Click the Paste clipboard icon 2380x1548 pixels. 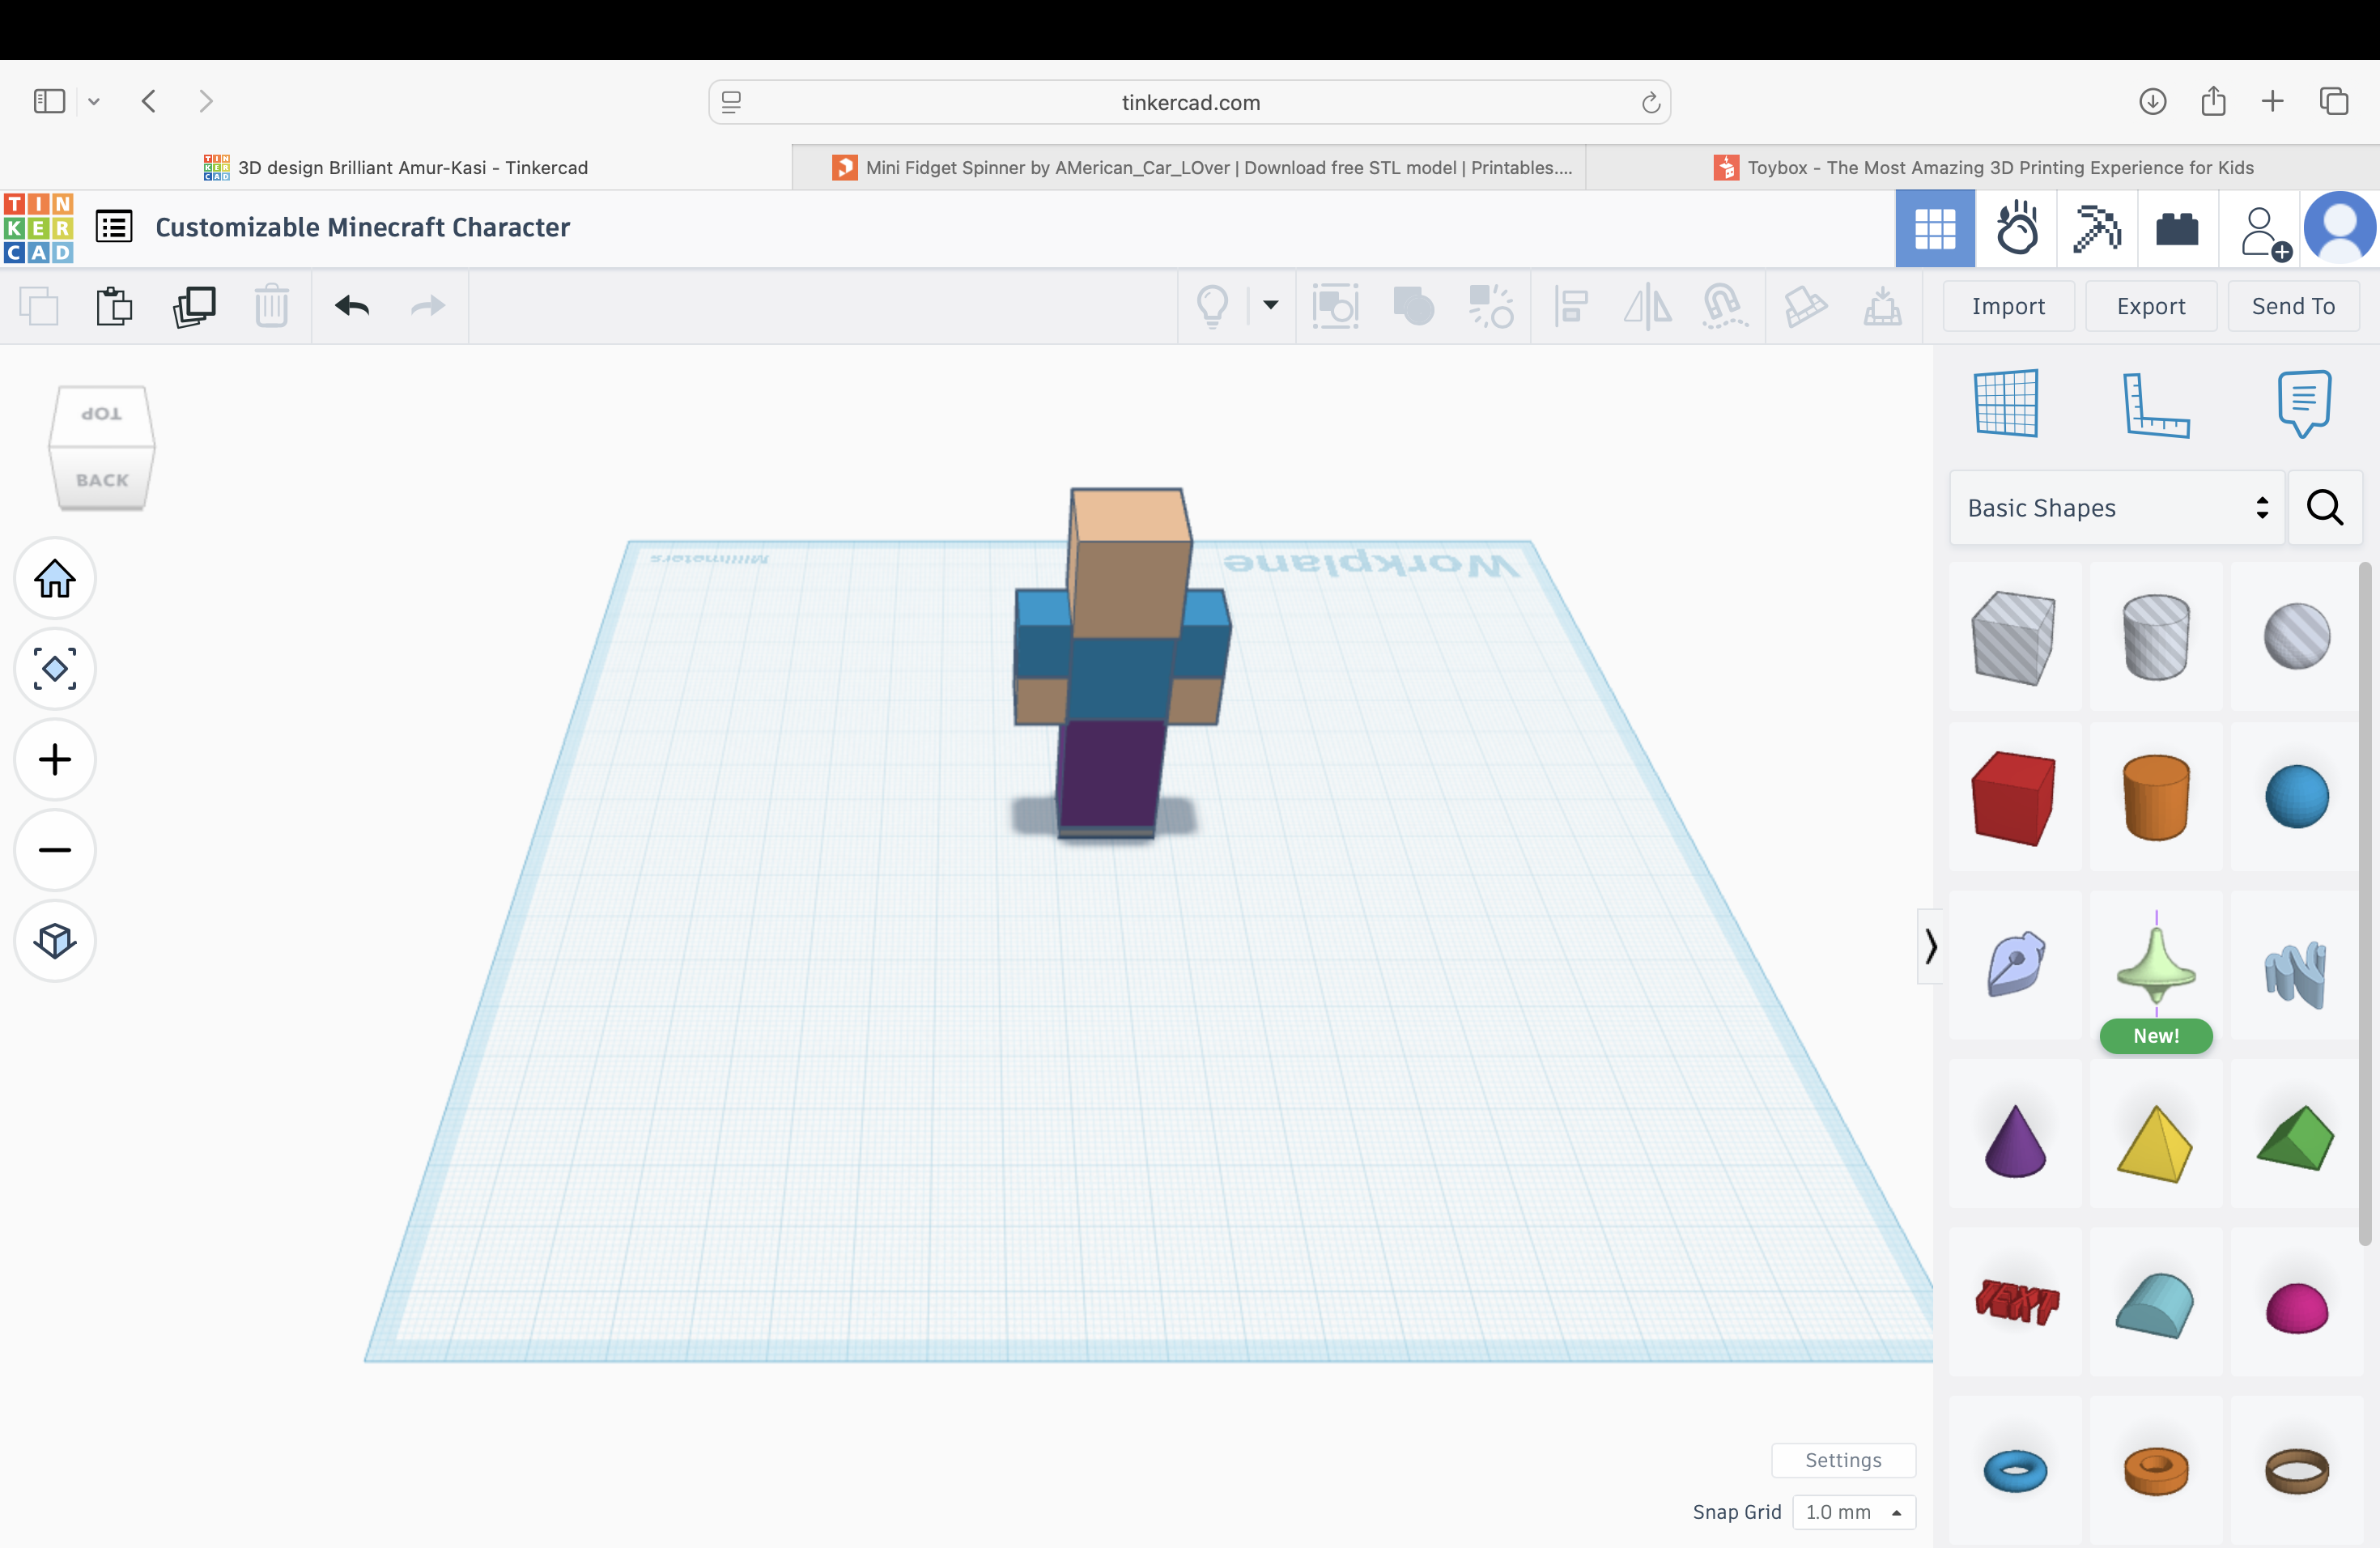click(114, 306)
